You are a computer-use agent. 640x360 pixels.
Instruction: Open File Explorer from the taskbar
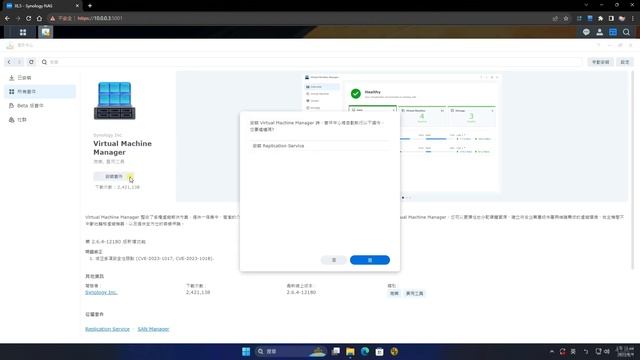coord(350,351)
